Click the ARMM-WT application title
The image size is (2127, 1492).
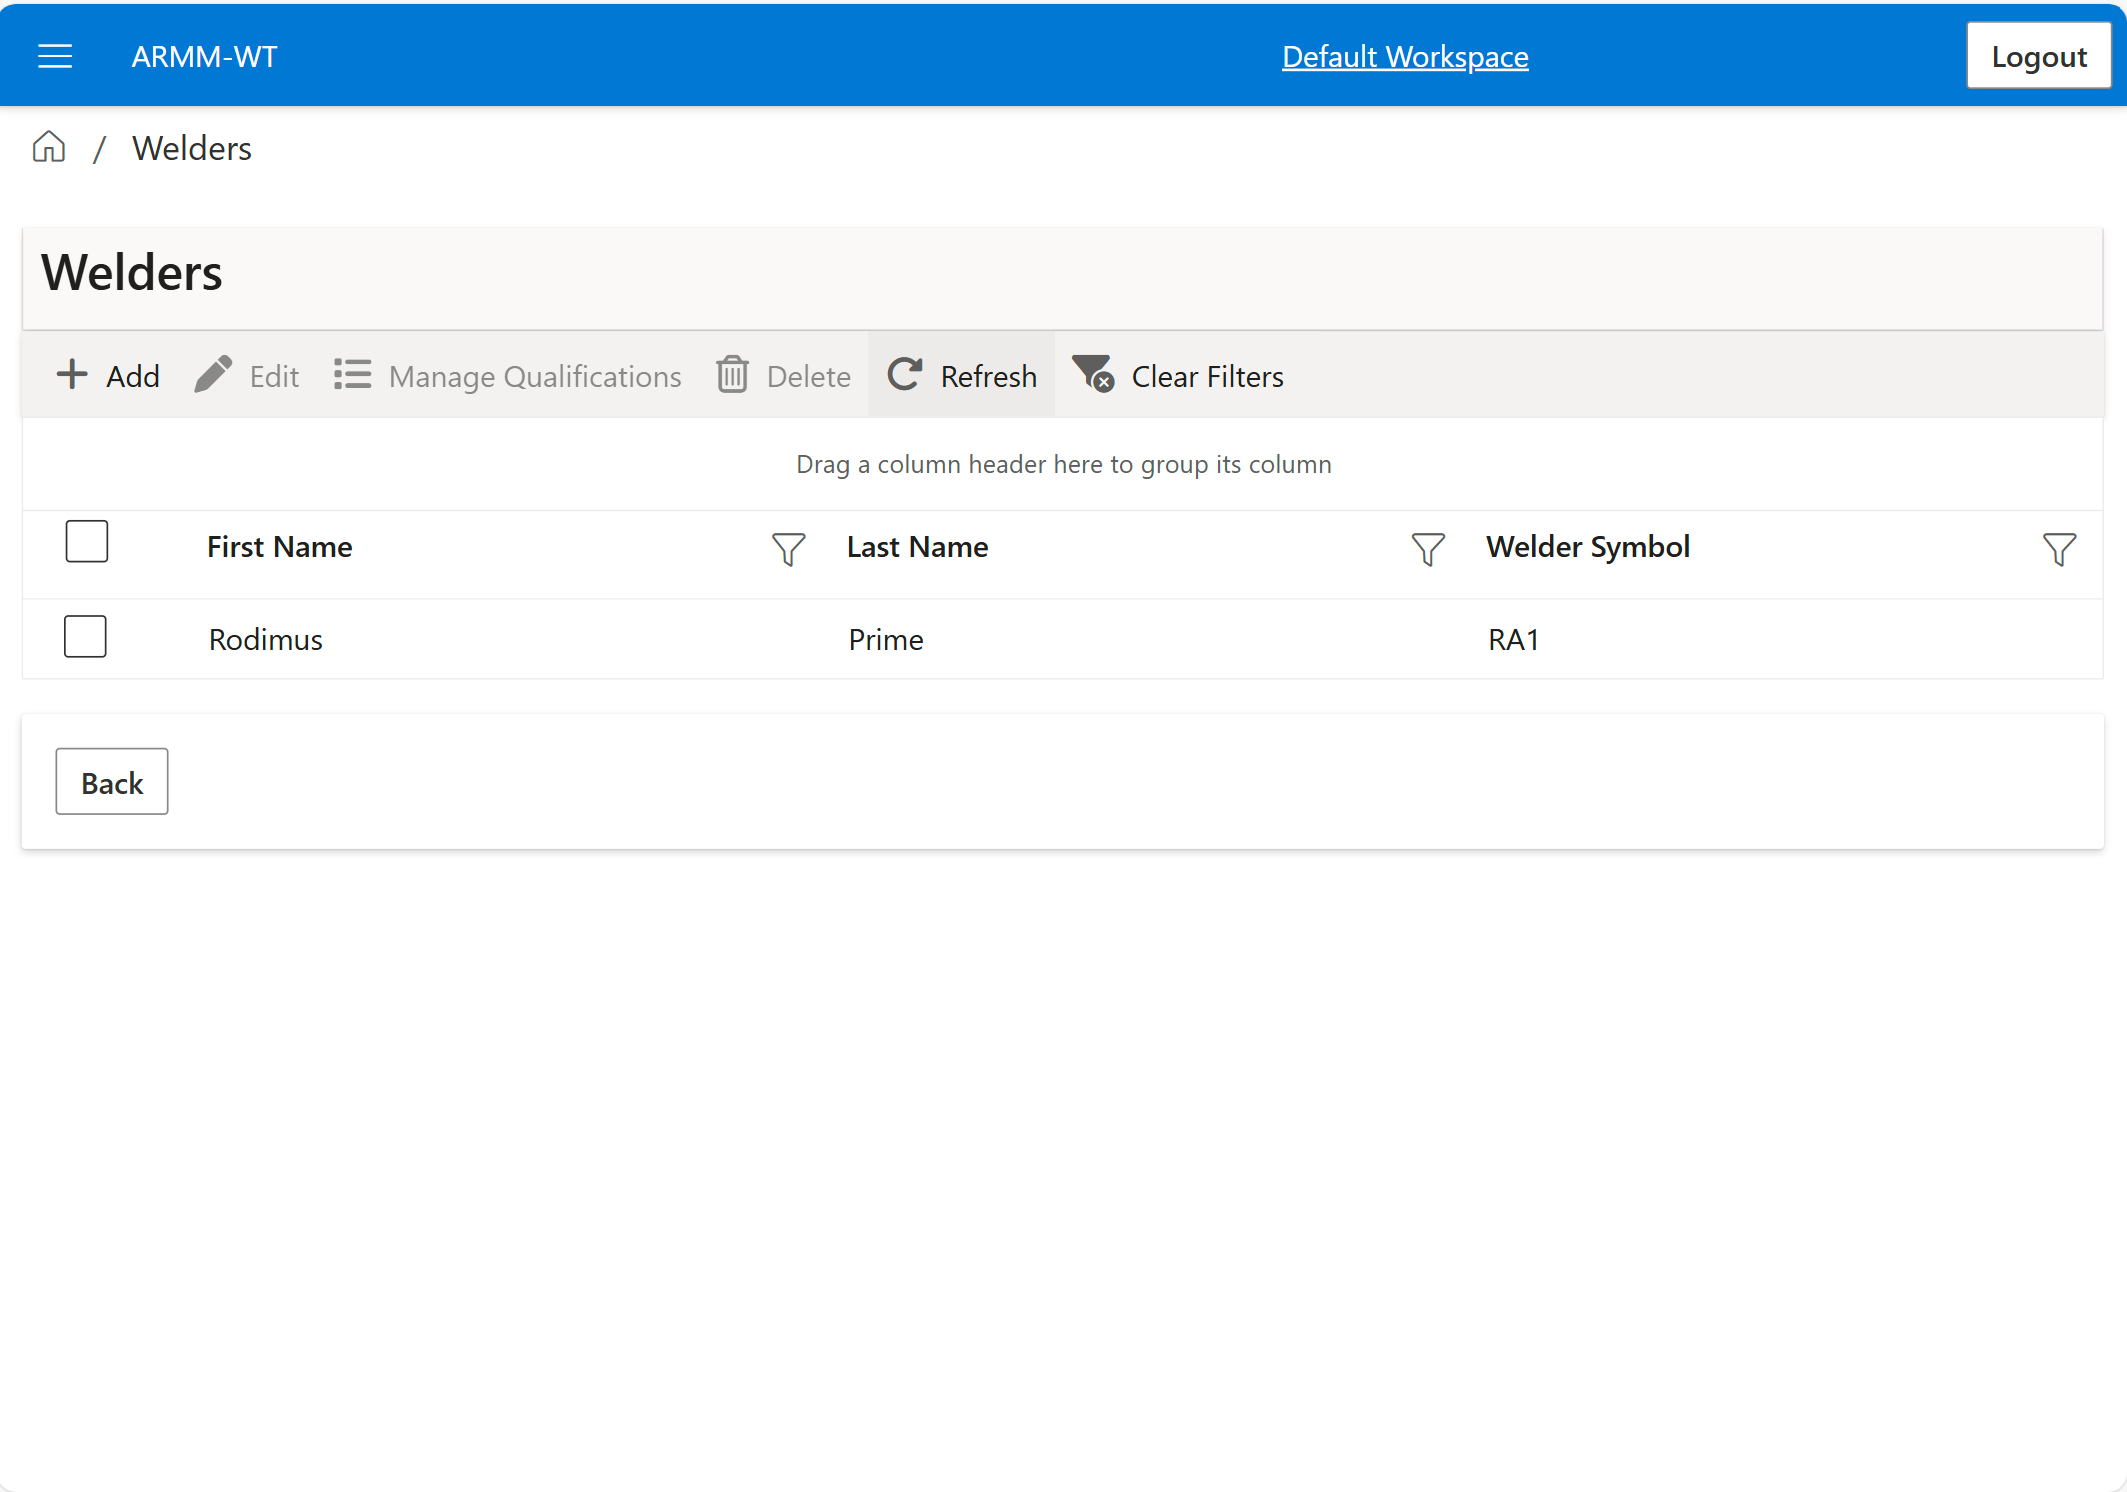click(x=205, y=57)
